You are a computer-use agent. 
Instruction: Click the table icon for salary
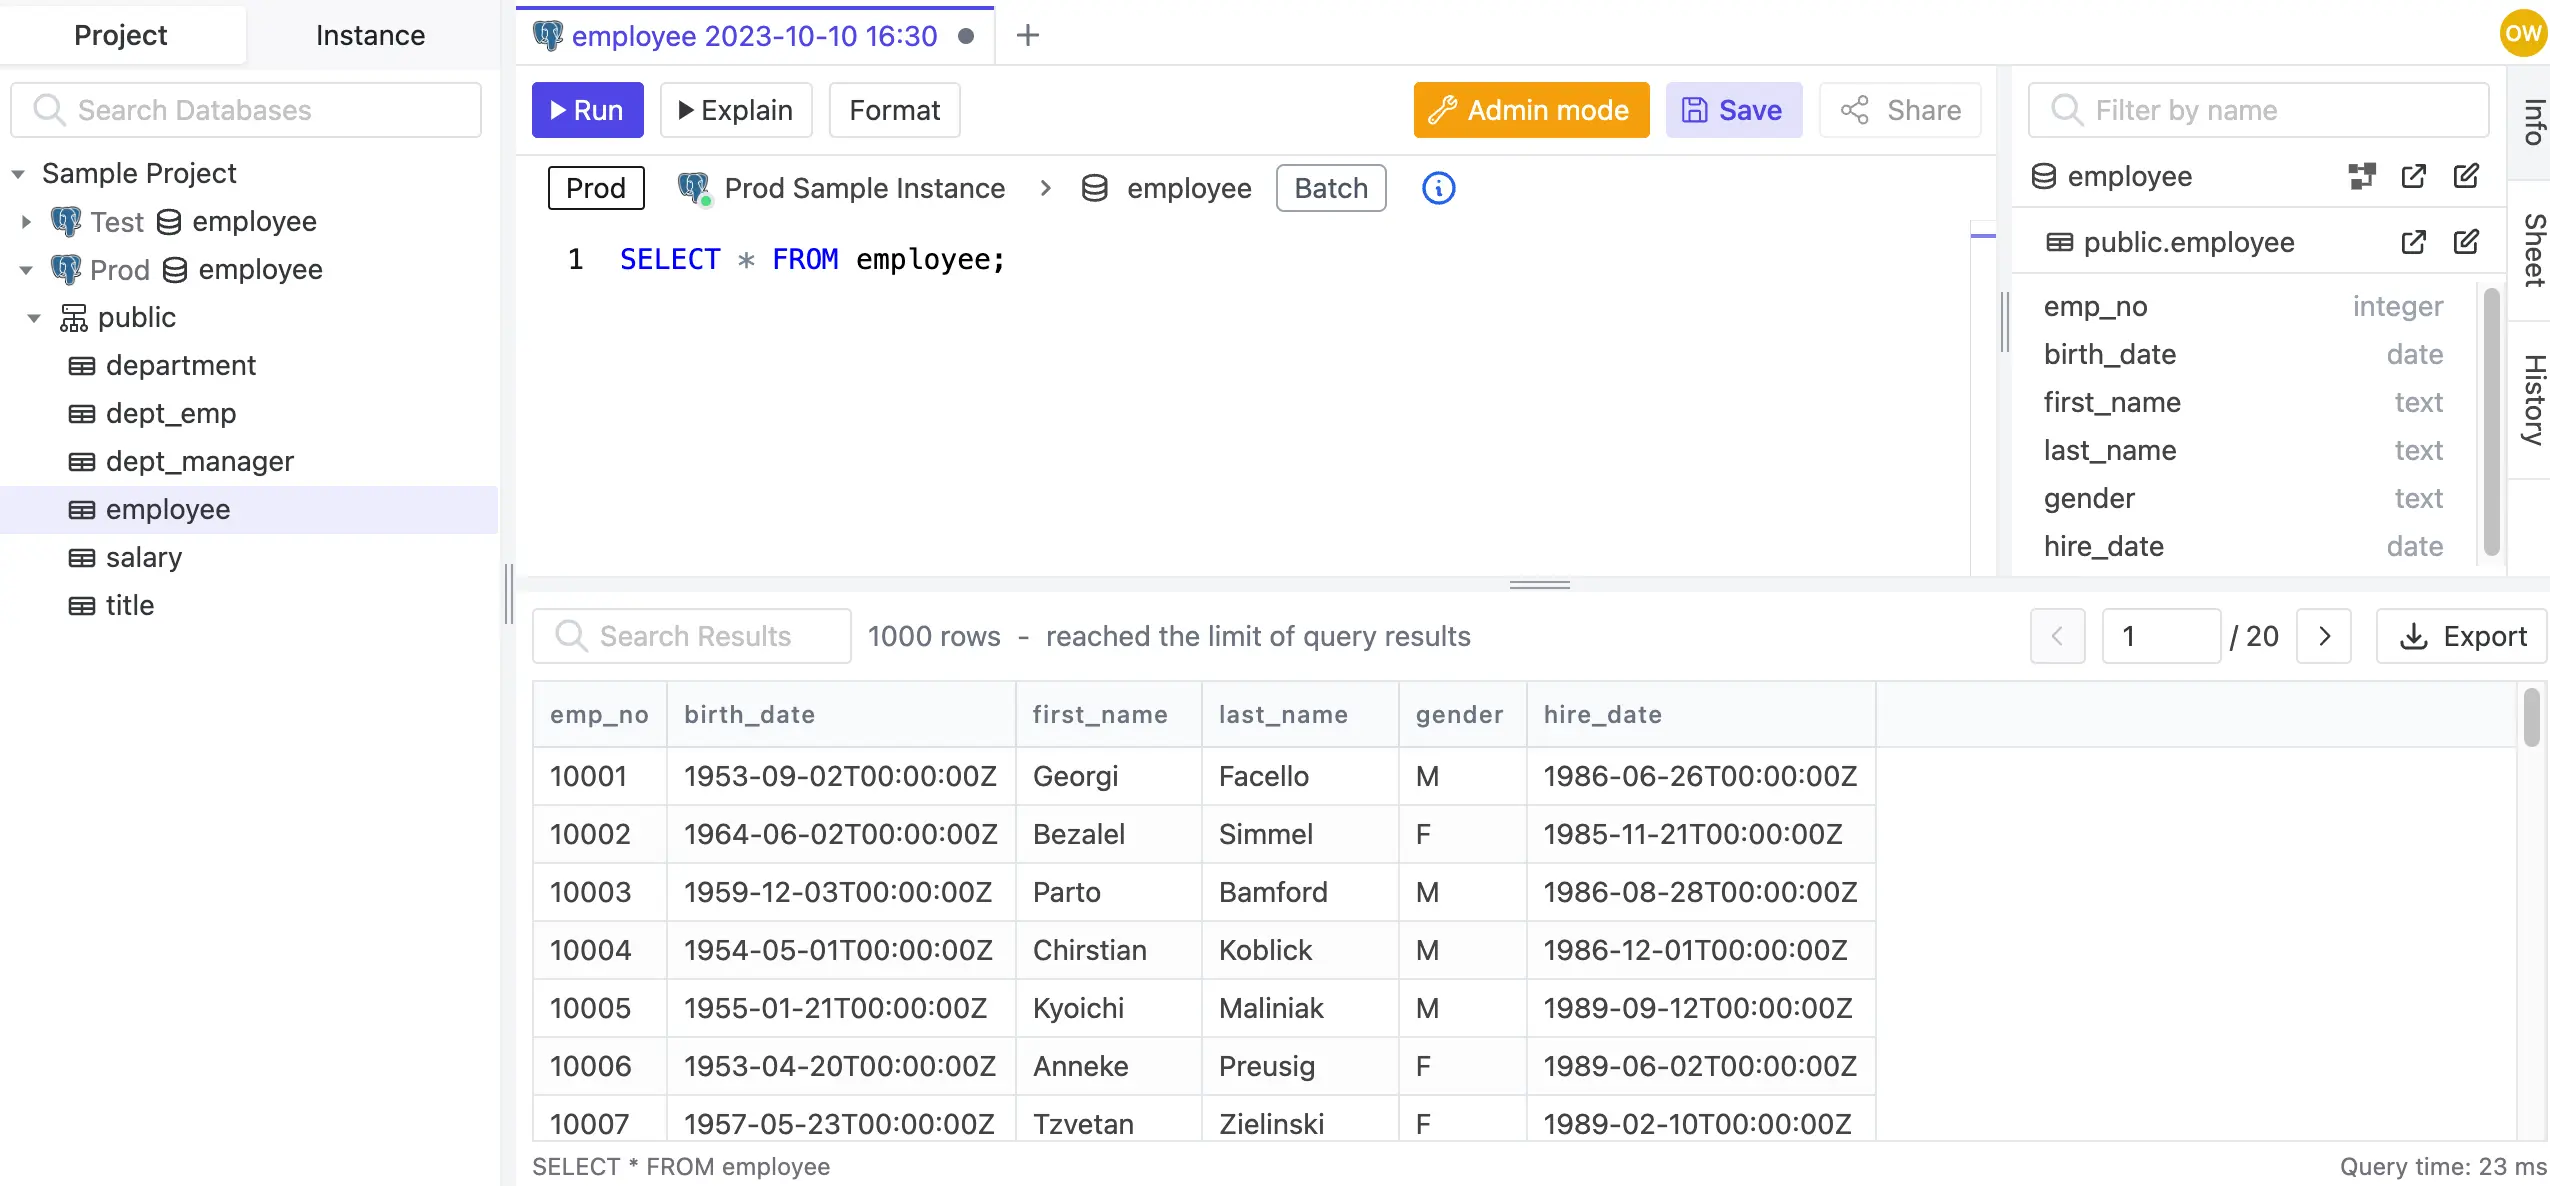82,558
